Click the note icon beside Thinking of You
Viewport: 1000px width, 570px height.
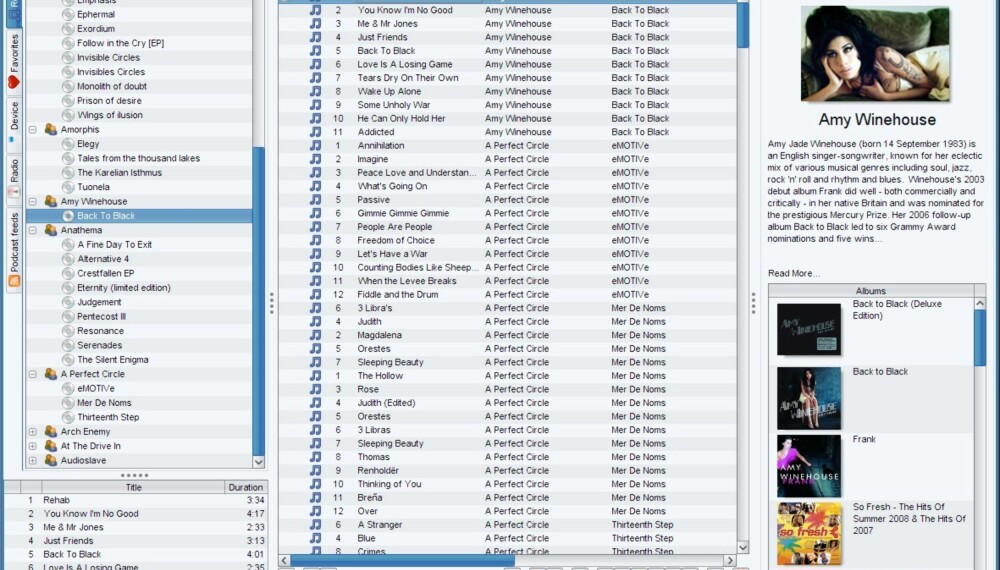pyautogui.click(x=316, y=484)
